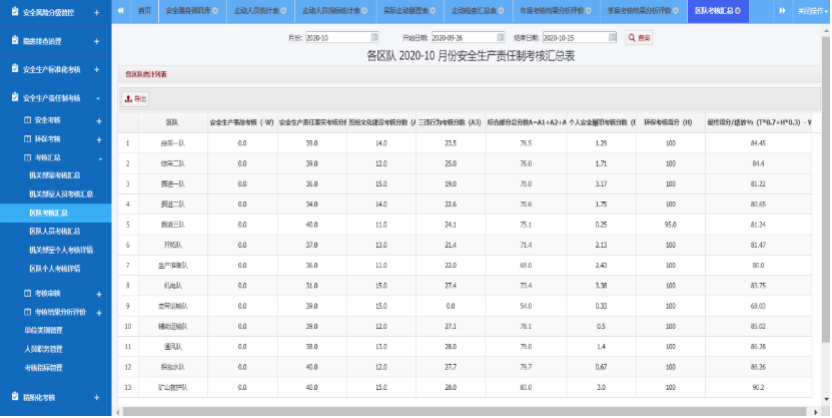Image resolution: width=832 pixels, height=418 pixels.
Task: Click clipboard icon beside 精细化考核
Action: [x=15, y=397]
